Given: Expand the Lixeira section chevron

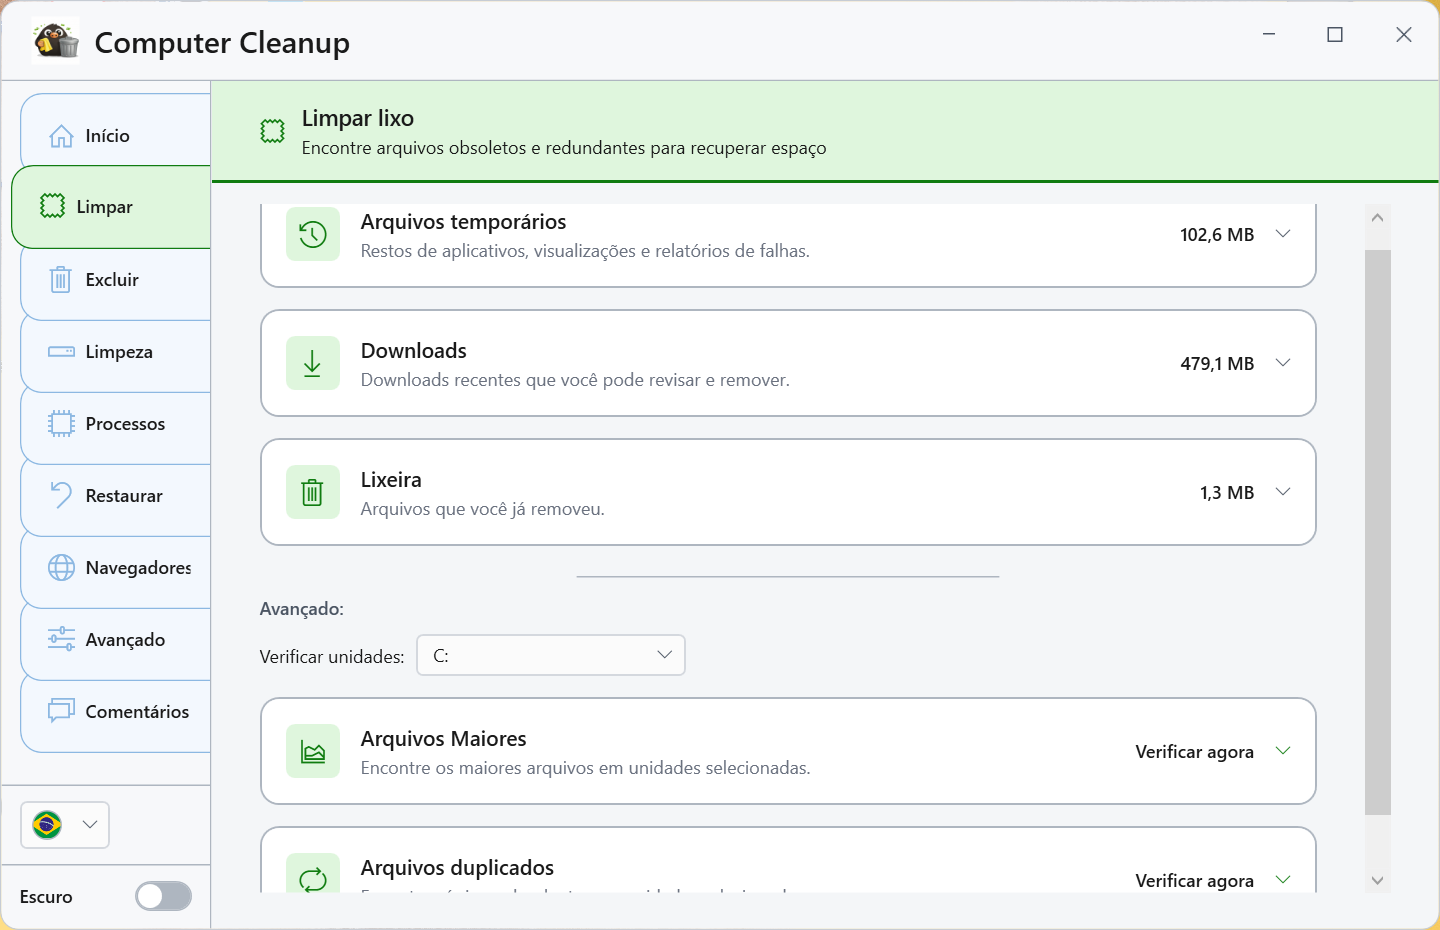Looking at the screenshot, I should (x=1283, y=492).
